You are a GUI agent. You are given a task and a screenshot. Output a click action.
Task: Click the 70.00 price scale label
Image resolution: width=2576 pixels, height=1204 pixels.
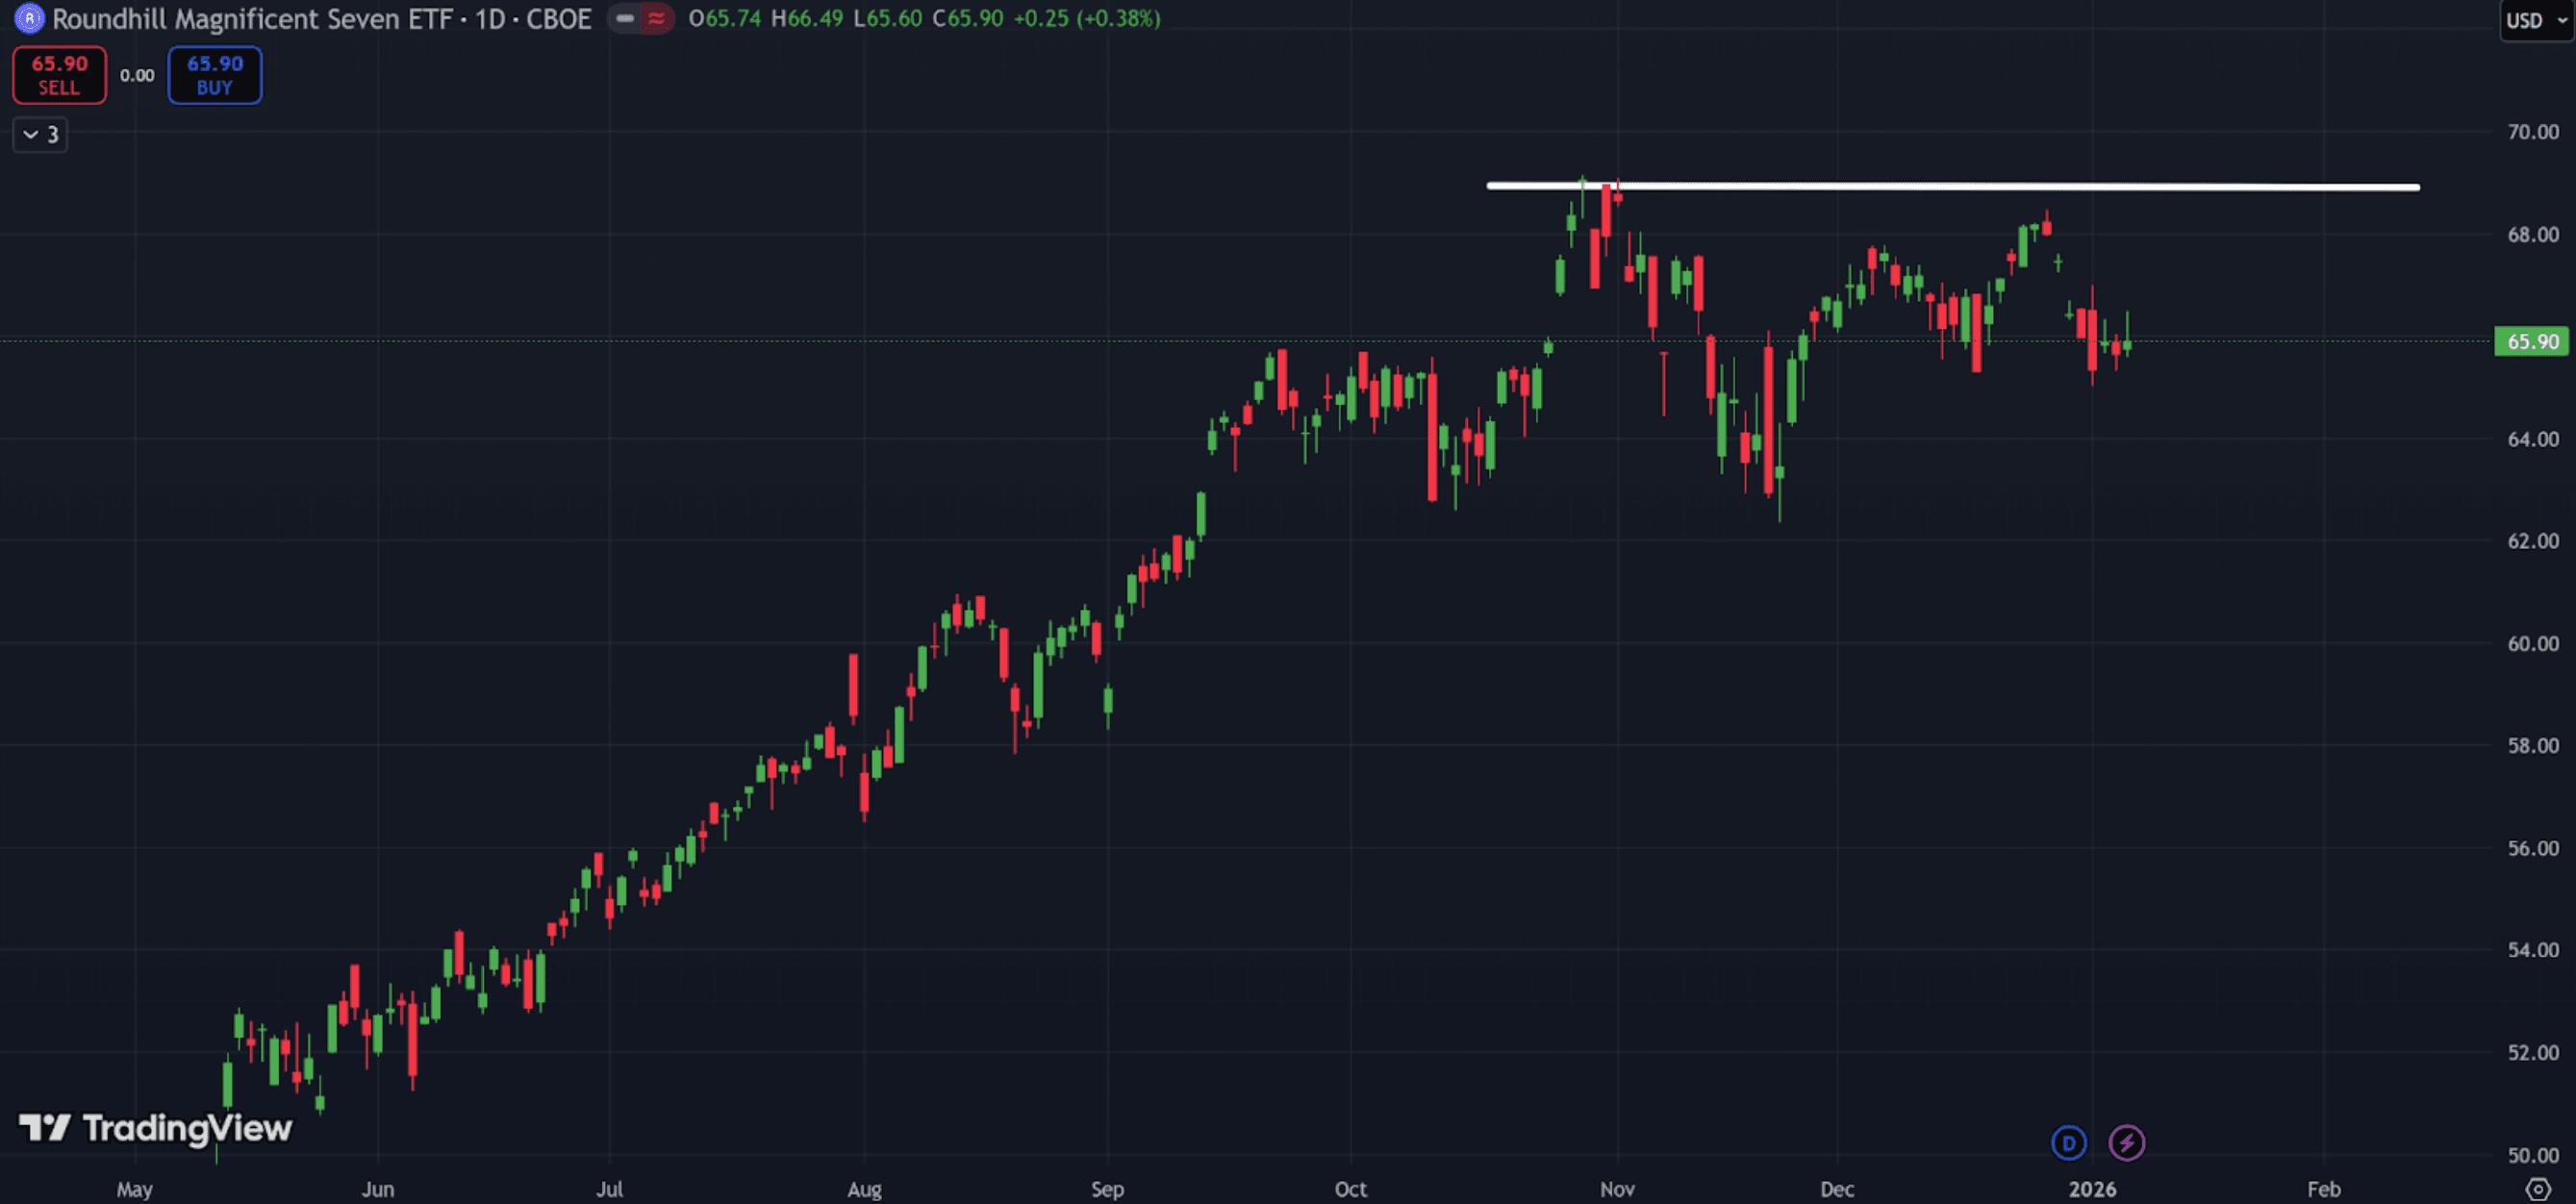(2532, 132)
